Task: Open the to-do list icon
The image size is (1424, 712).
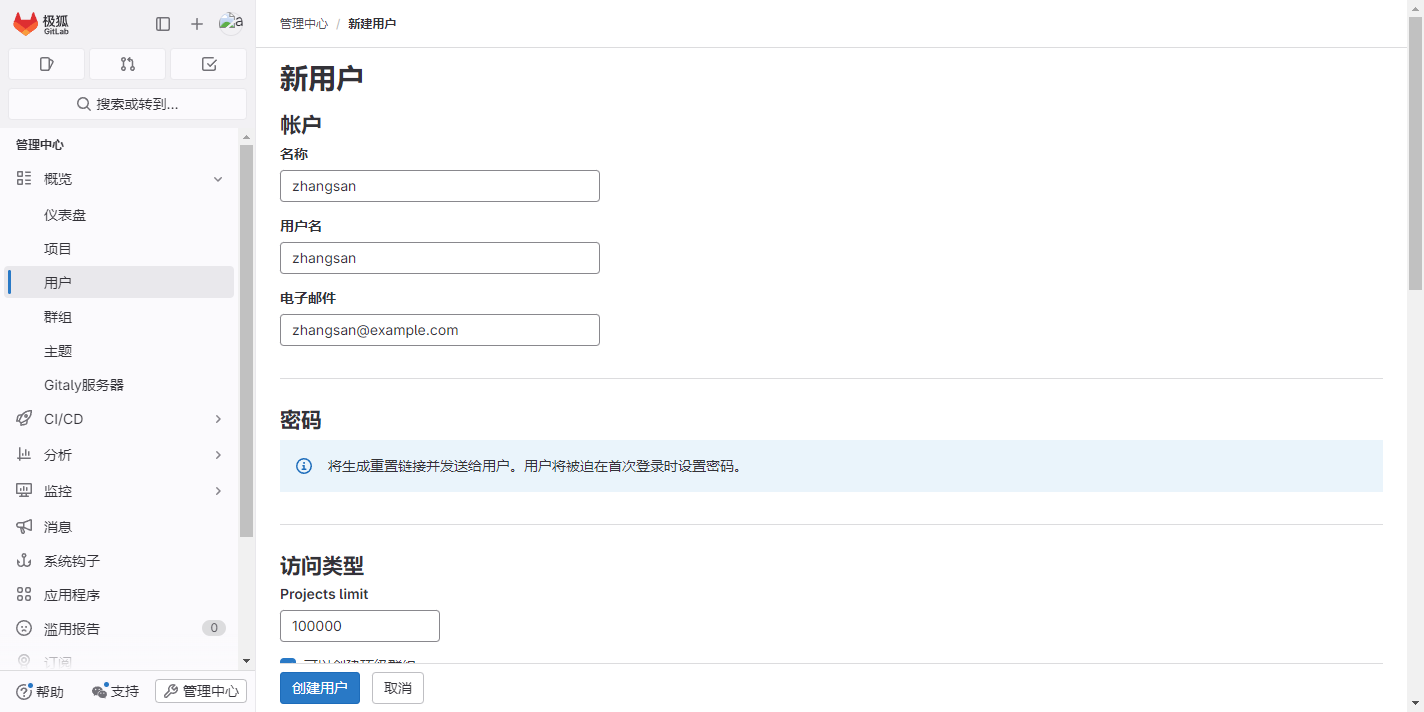Action: [x=208, y=64]
